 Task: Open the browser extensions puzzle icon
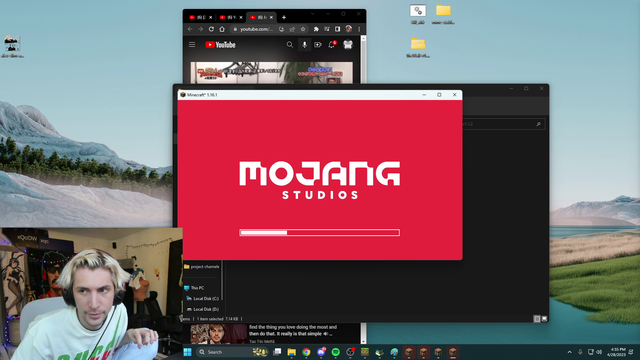pyautogui.click(x=316, y=29)
